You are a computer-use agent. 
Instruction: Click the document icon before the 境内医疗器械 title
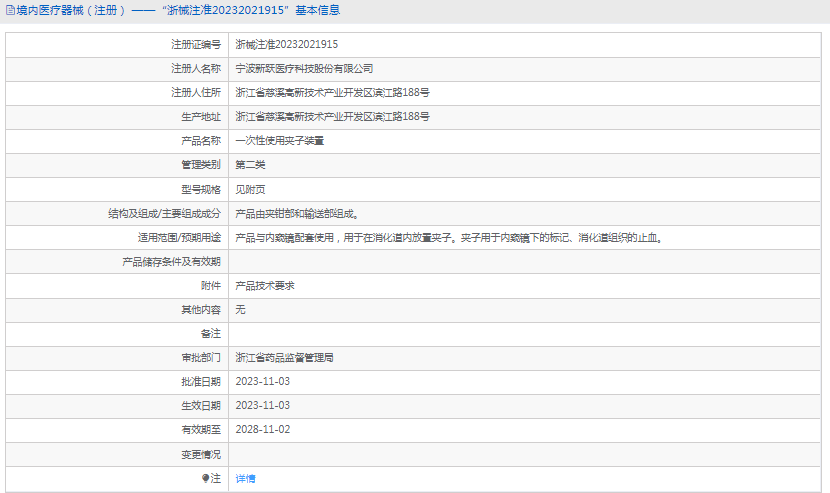[x=10, y=10]
